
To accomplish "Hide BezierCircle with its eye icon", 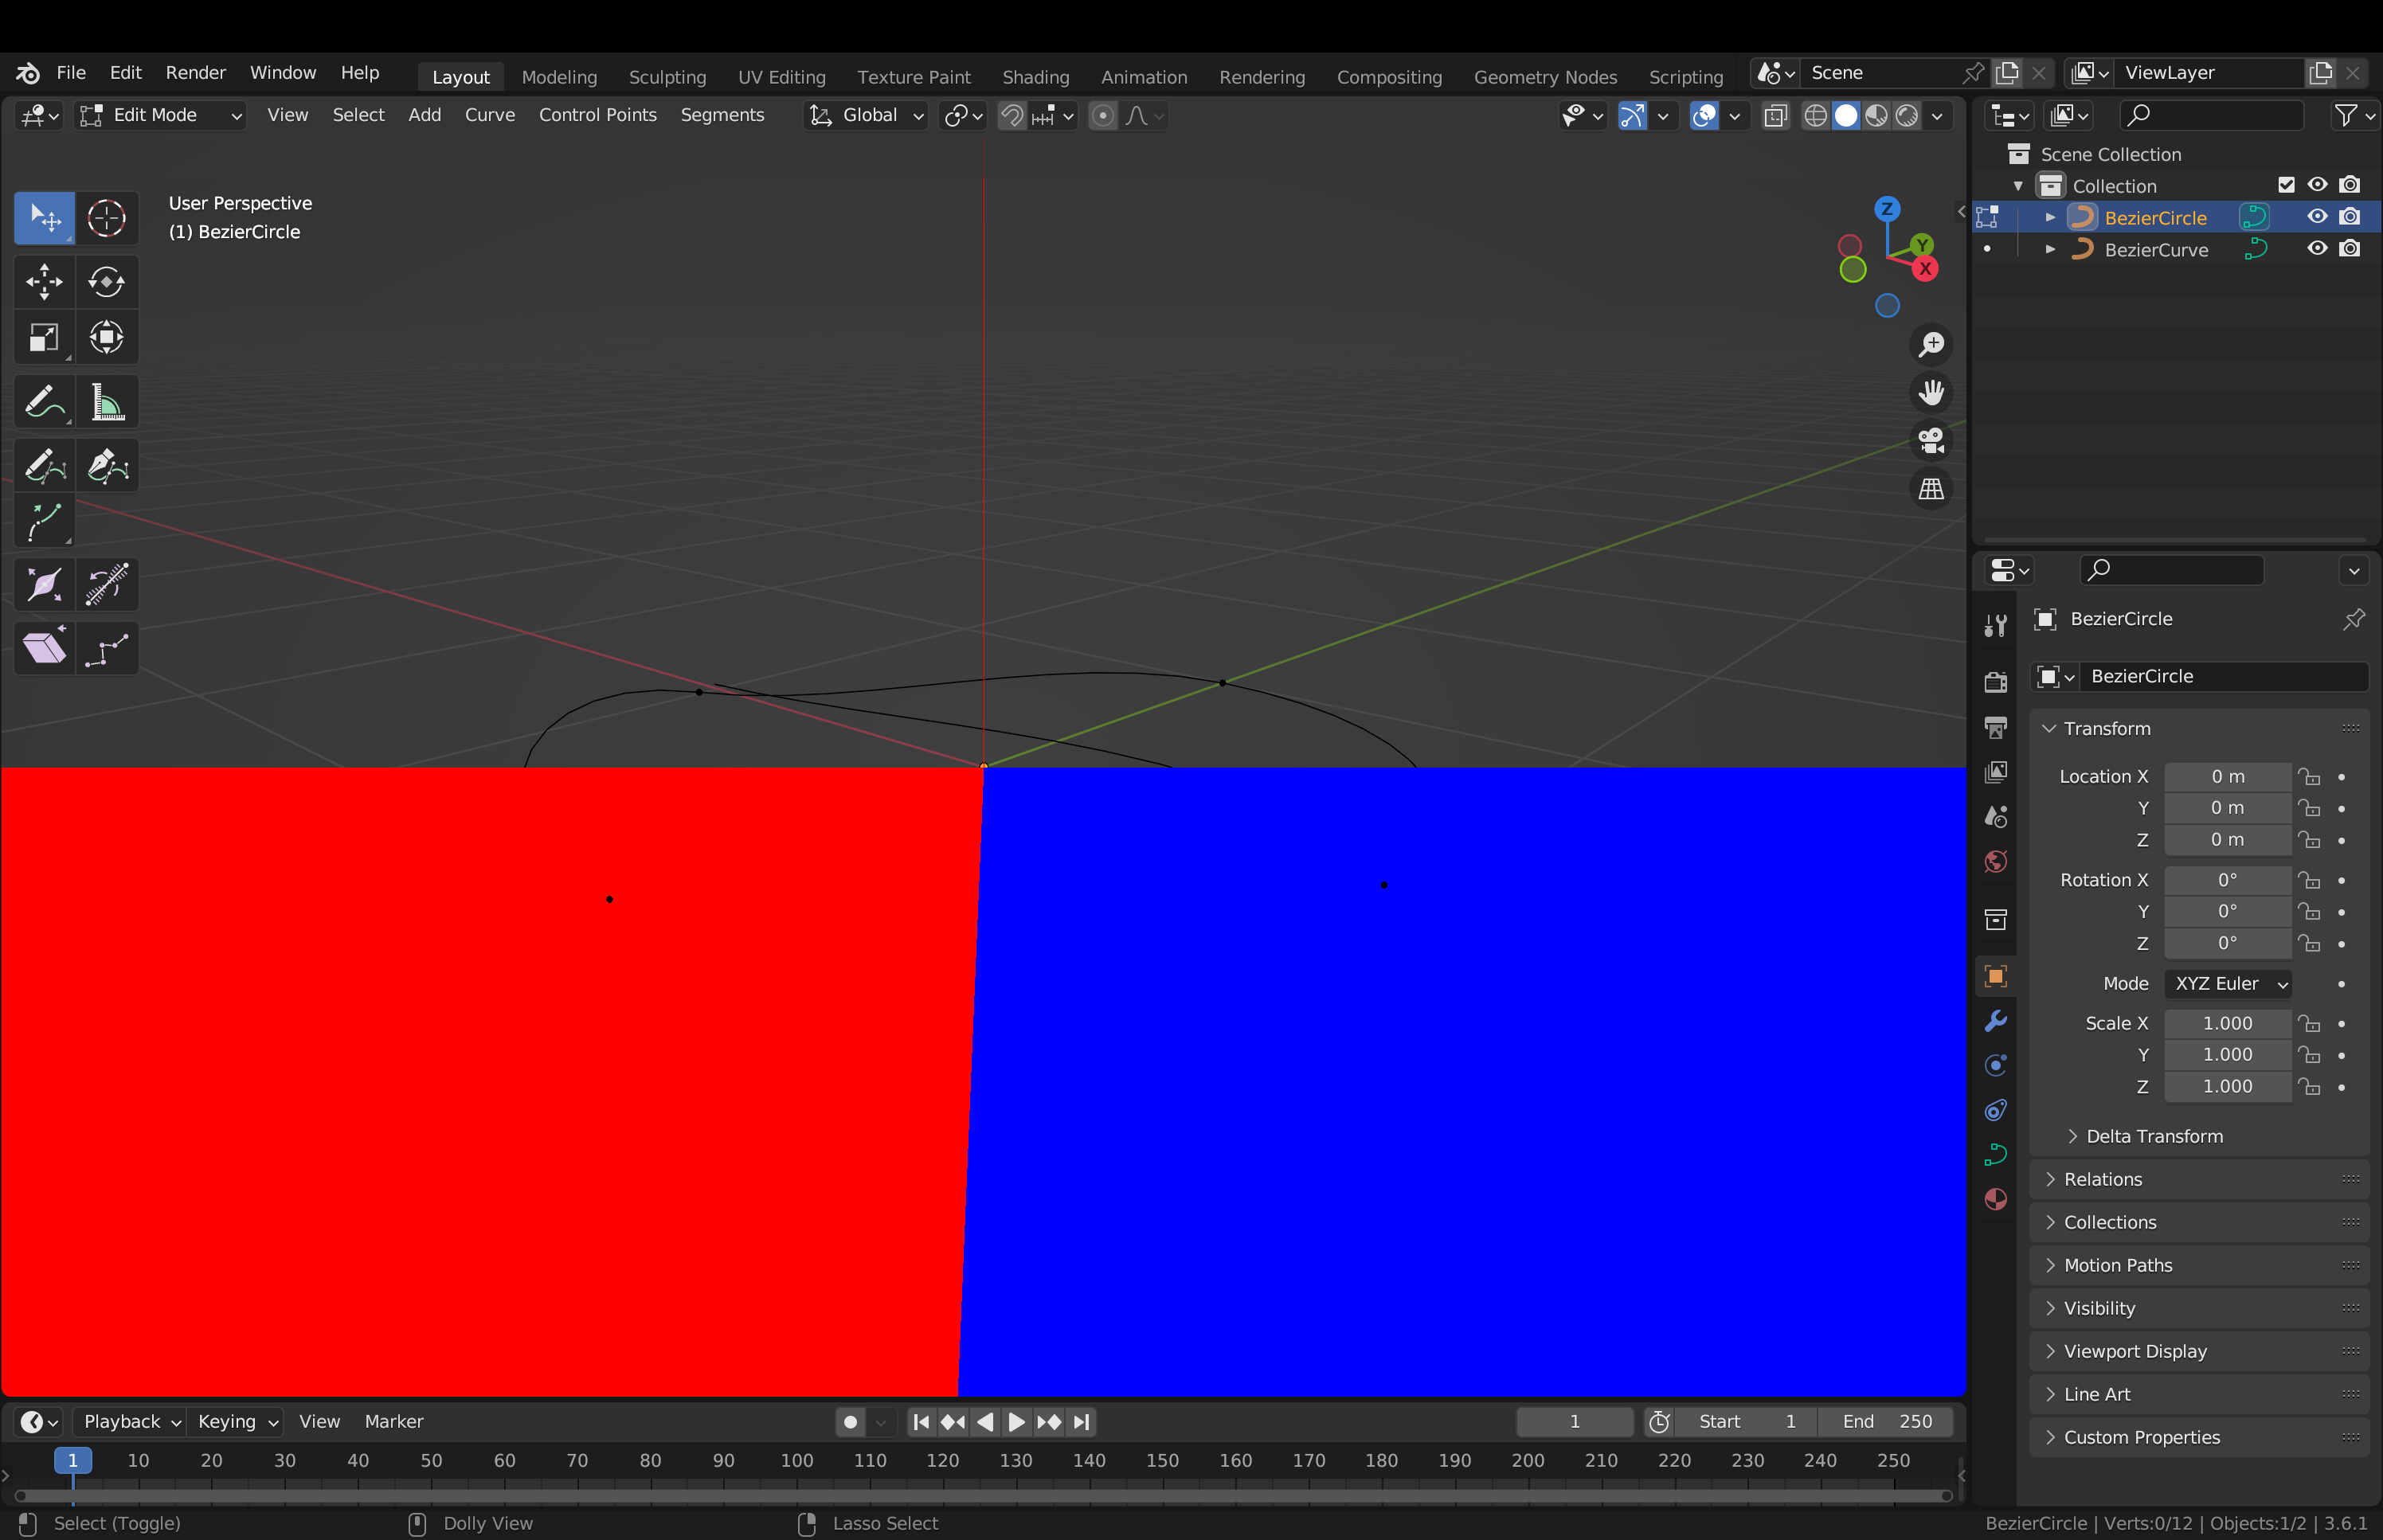I will (x=2316, y=217).
